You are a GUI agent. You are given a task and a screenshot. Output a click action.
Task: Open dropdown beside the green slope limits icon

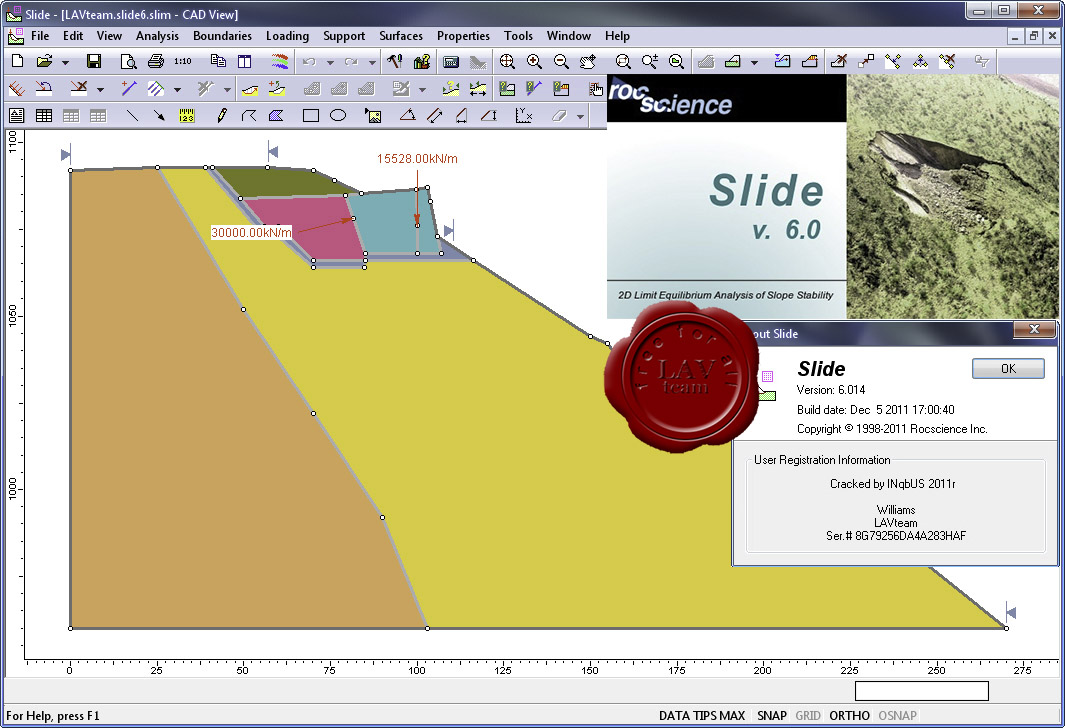coord(754,62)
